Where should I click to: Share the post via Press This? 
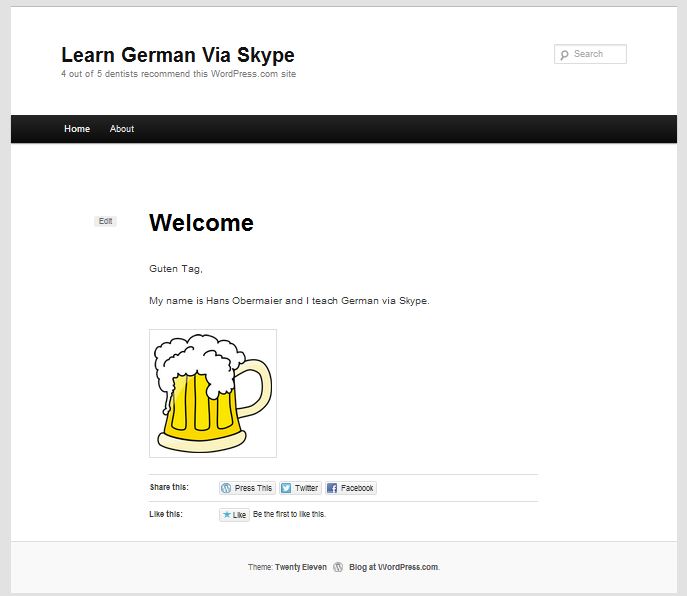248,488
